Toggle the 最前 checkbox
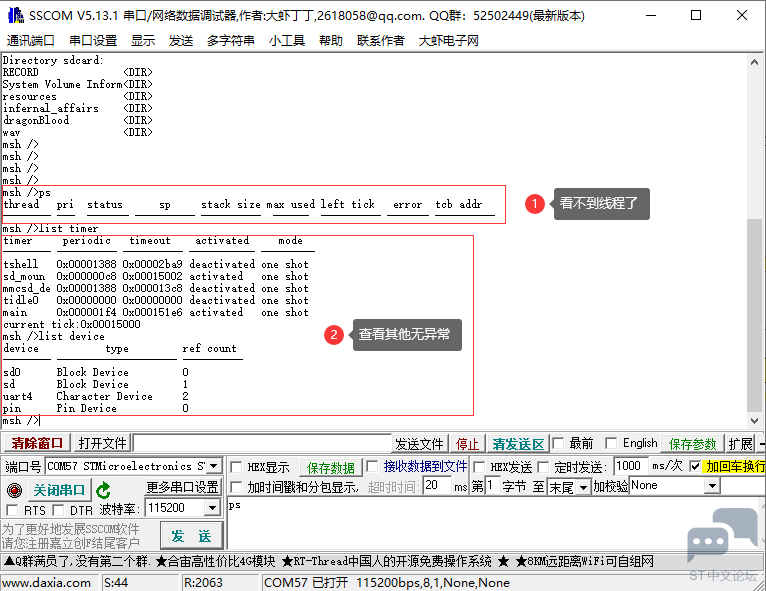Screen dimensions: 766x591 558,443
